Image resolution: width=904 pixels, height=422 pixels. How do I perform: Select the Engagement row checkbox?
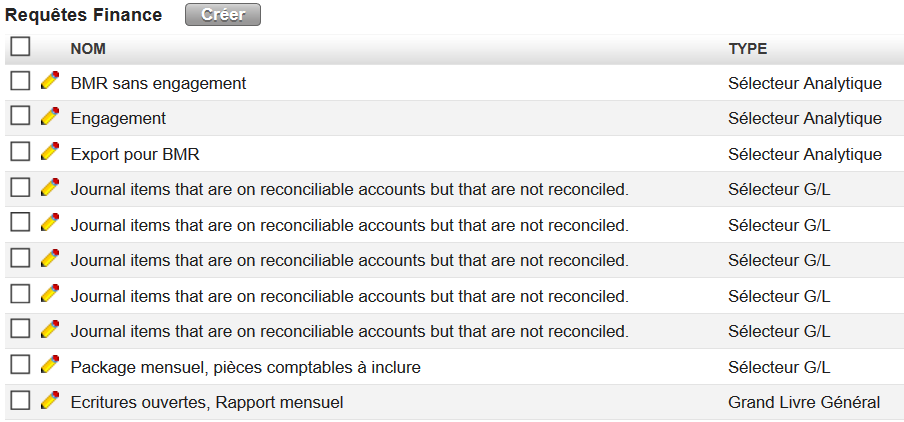pyautogui.click(x=20, y=117)
